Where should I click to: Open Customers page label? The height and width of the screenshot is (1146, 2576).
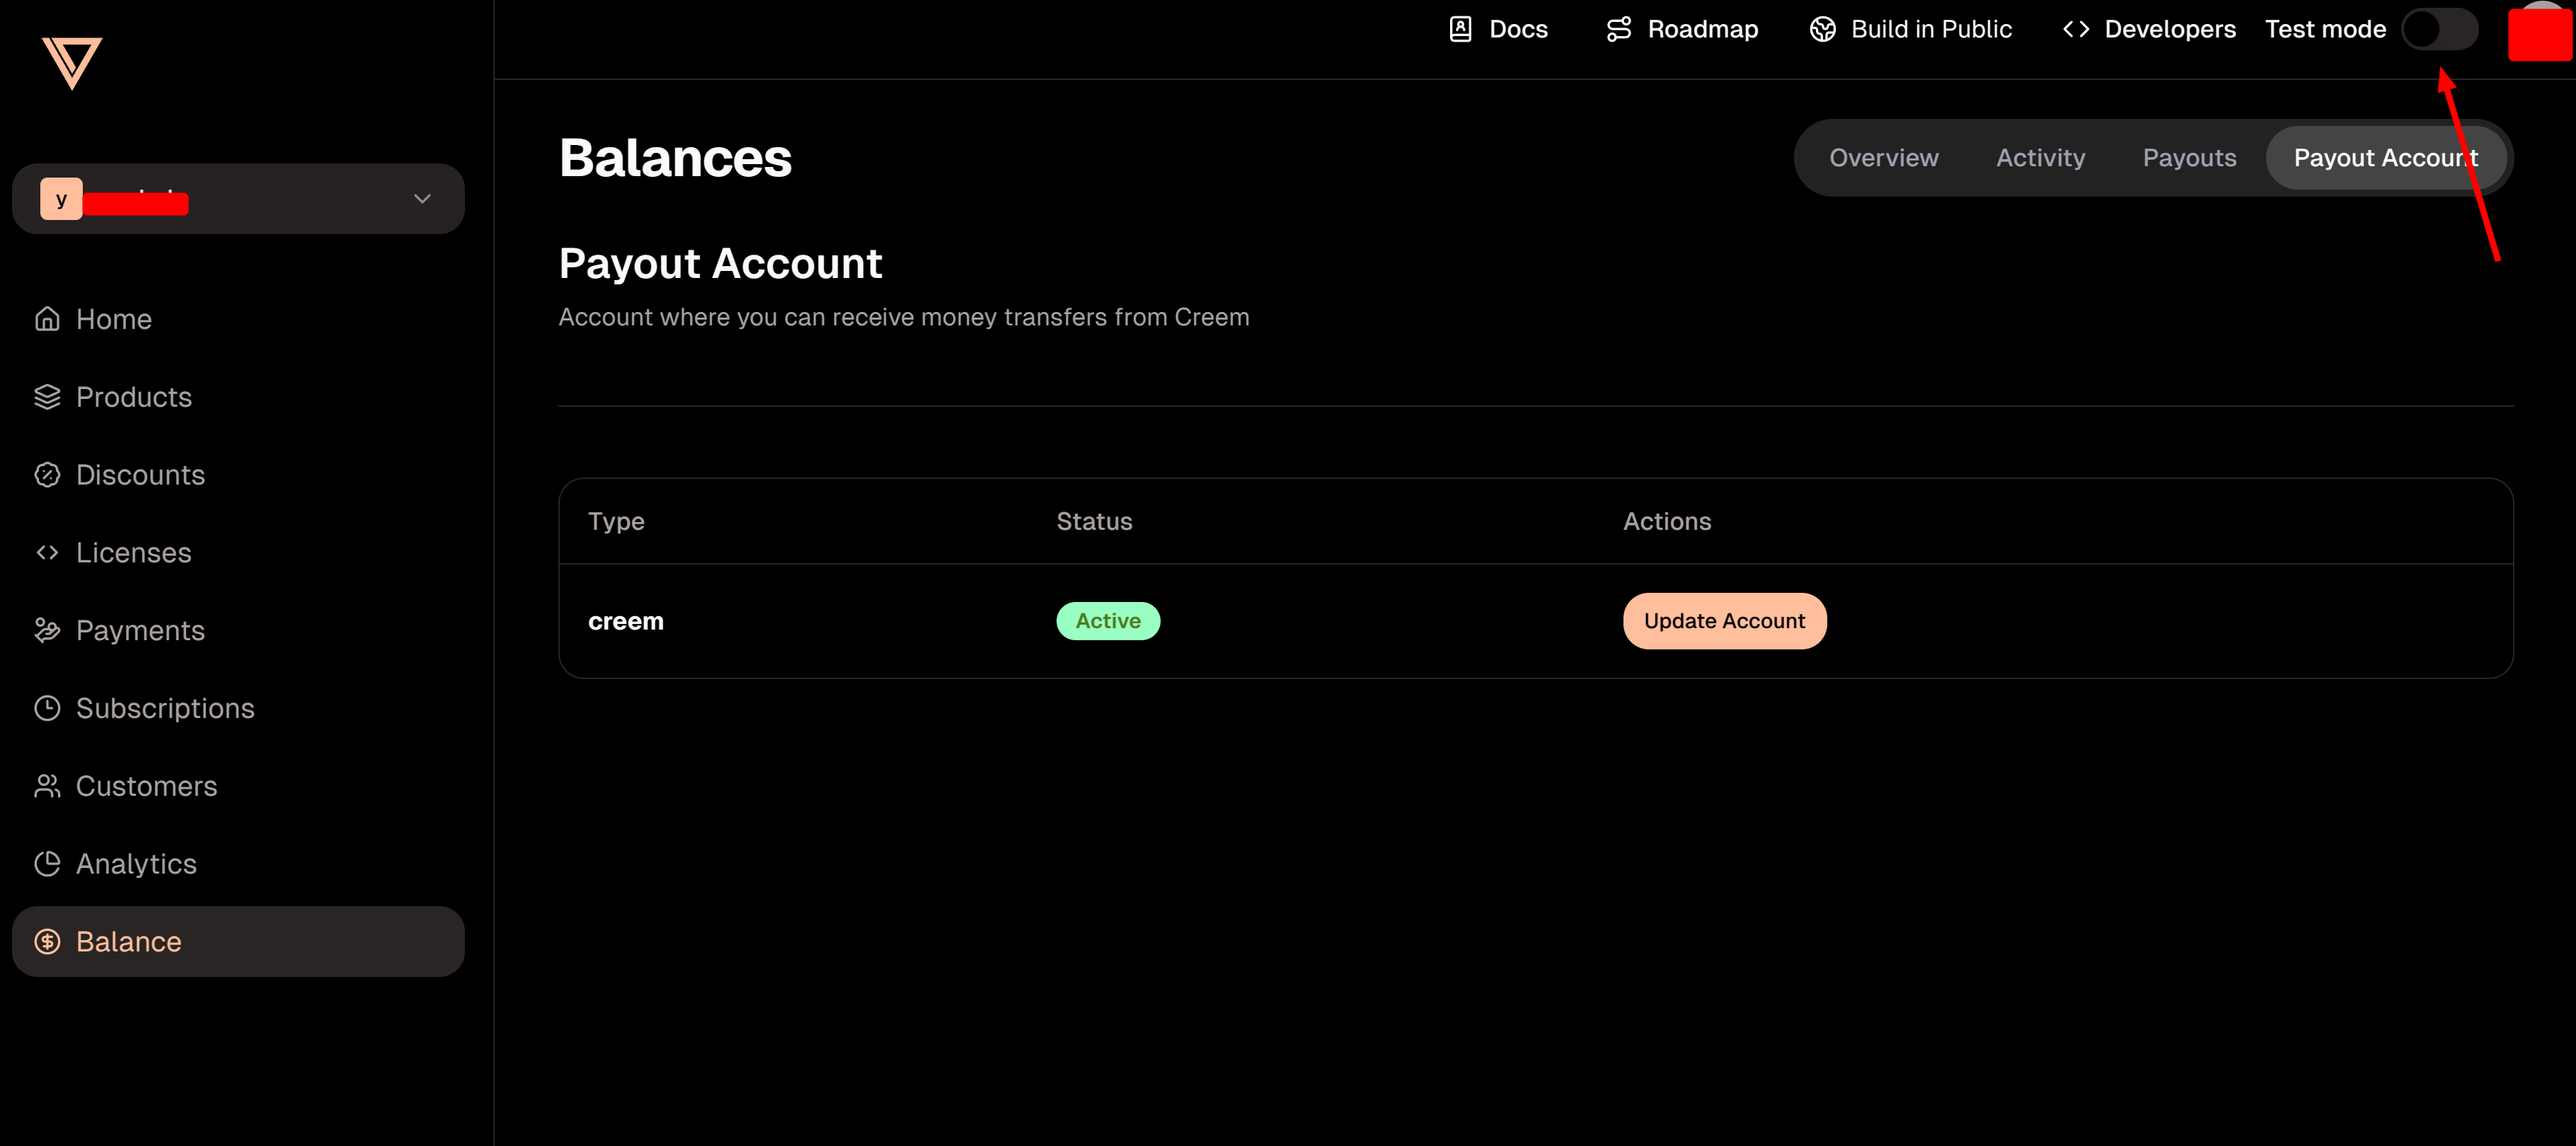pyautogui.click(x=146, y=786)
